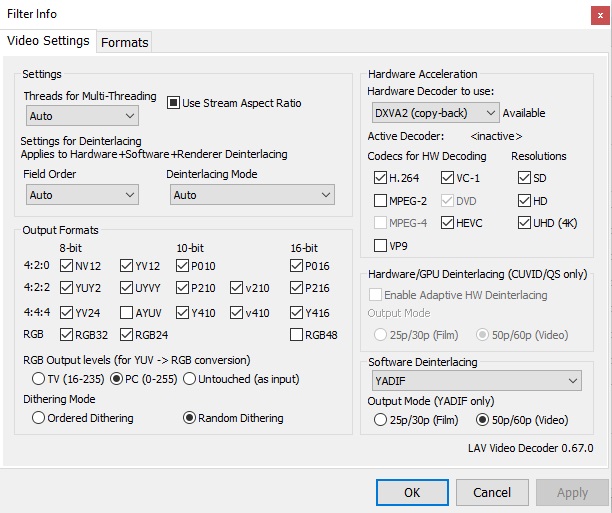This screenshot has width=612, height=513.
Task: Choose Ordered Dithering mode
Action: (39, 418)
